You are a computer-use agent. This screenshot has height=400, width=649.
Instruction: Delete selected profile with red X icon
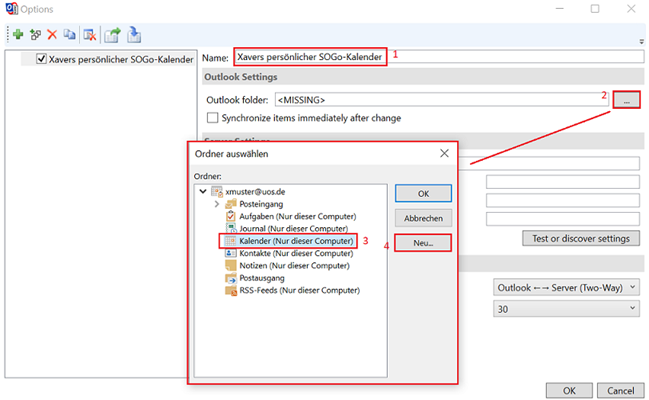click(x=52, y=34)
